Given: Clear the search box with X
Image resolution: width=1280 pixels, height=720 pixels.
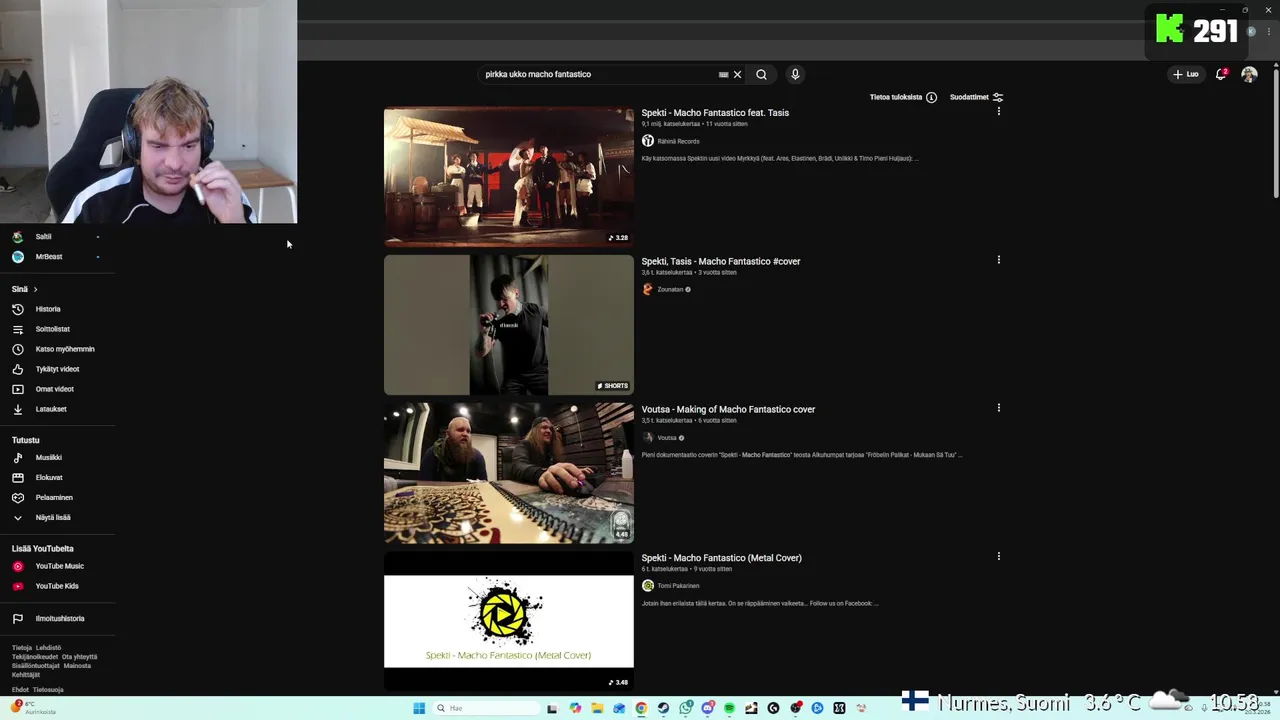Looking at the screenshot, I should pyautogui.click(x=737, y=74).
